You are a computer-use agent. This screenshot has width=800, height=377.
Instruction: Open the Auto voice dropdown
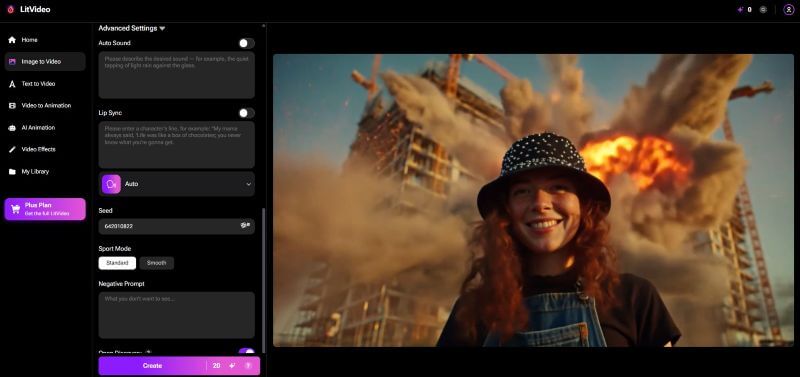177,184
